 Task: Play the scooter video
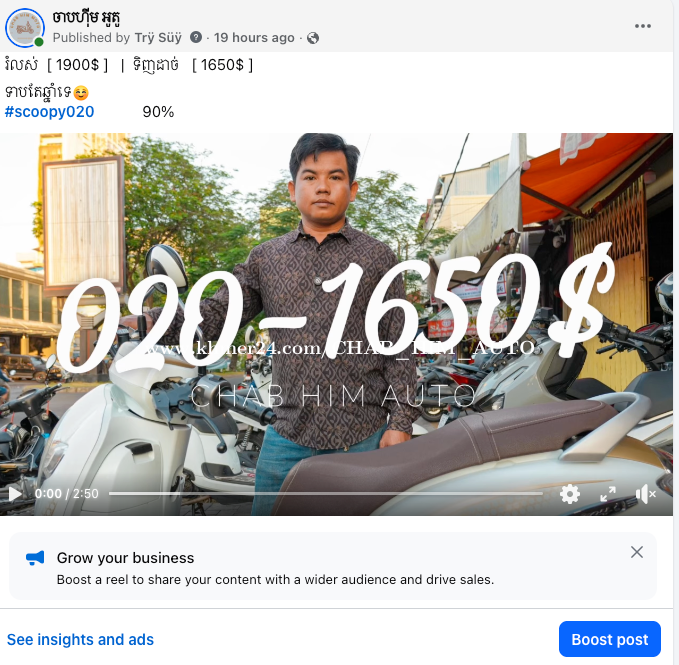click(x=15, y=493)
